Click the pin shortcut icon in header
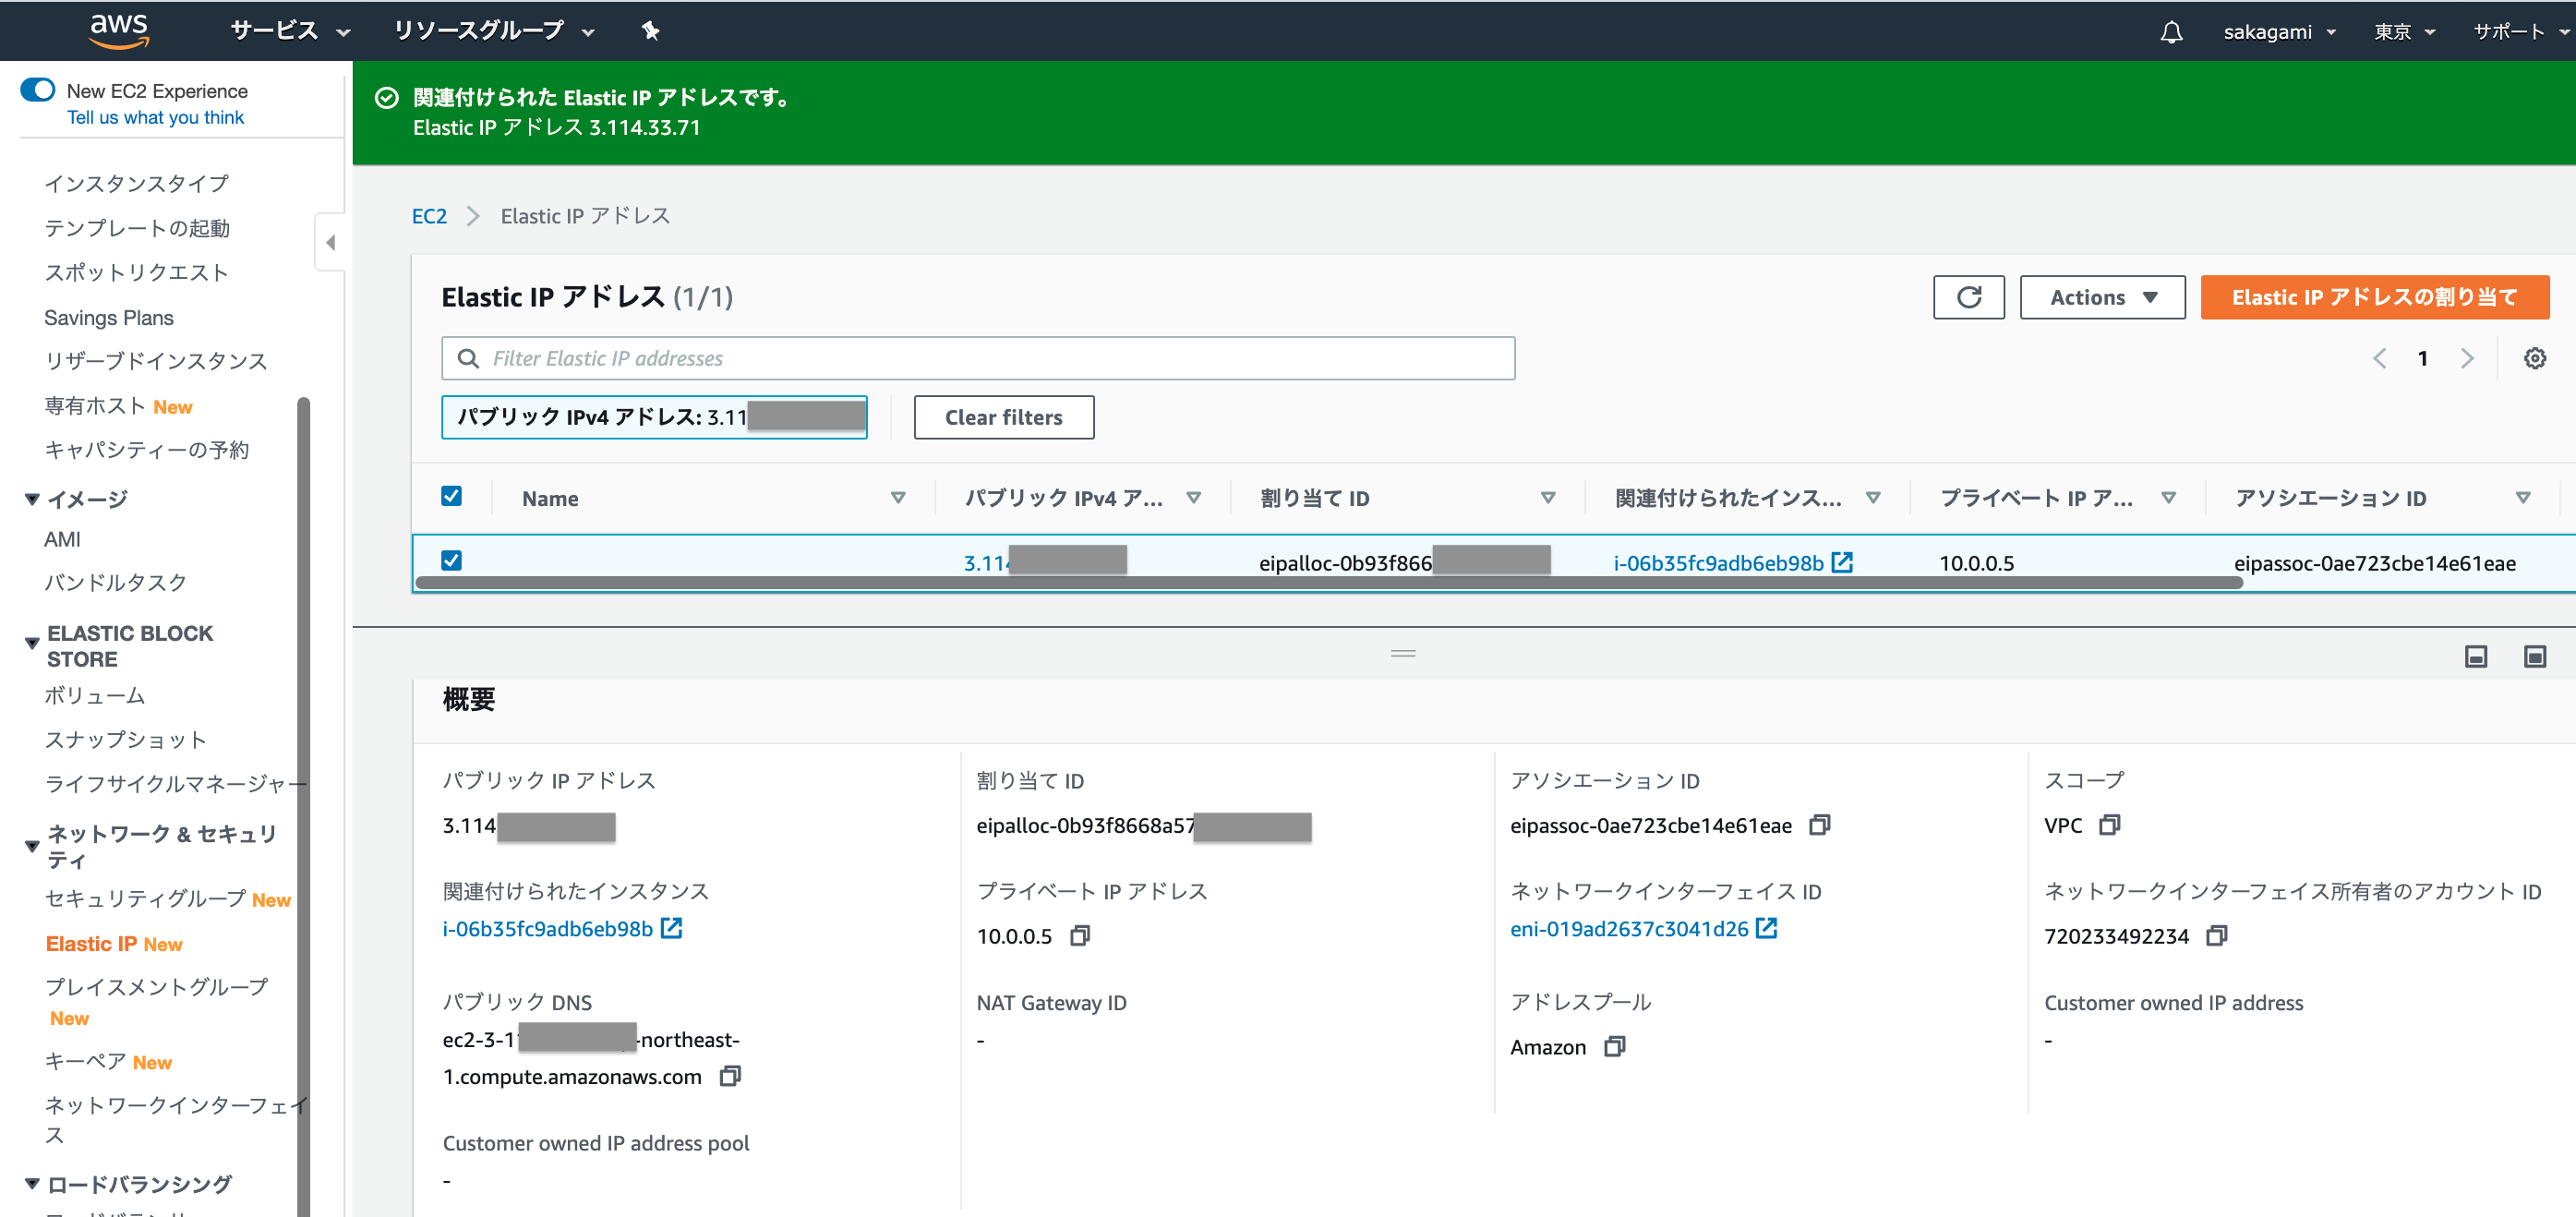This screenshot has width=2576, height=1217. coord(650,31)
